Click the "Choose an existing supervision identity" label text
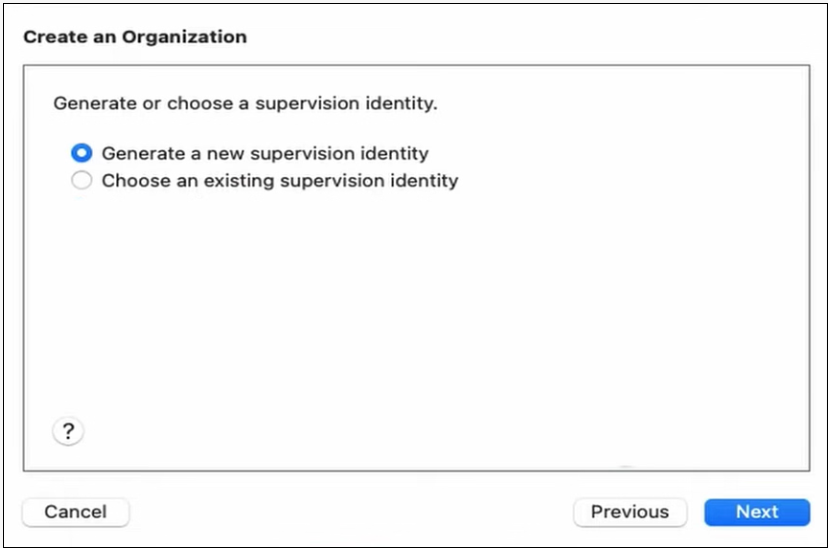The height and width of the screenshot is (548, 828). 280,181
